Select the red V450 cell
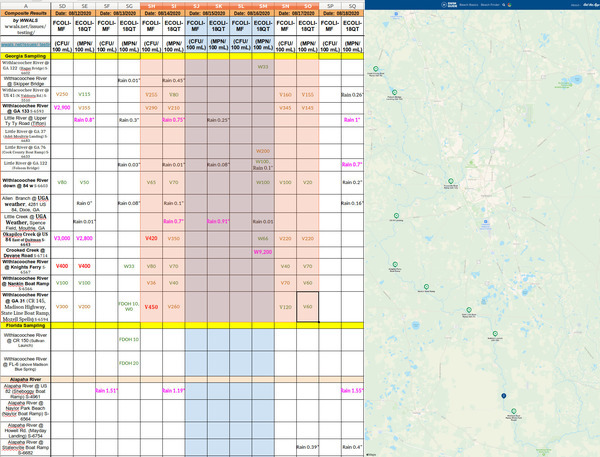Image resolution: width=600 pixels, height=457 pixels. [151, 307]
